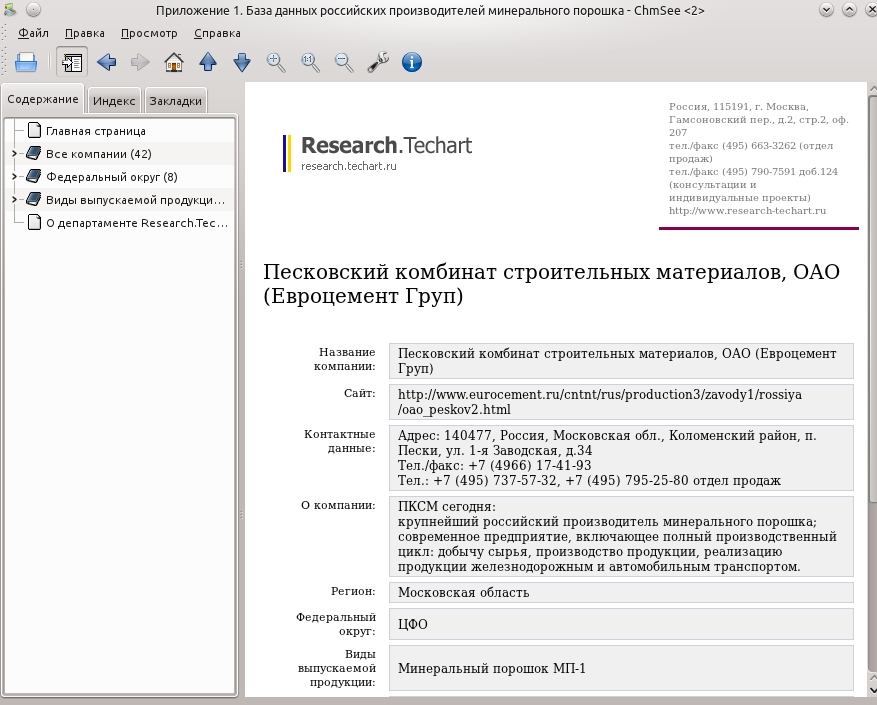Open the Правка menu
This screenshot has width=877, height=705.
point(84,33)
